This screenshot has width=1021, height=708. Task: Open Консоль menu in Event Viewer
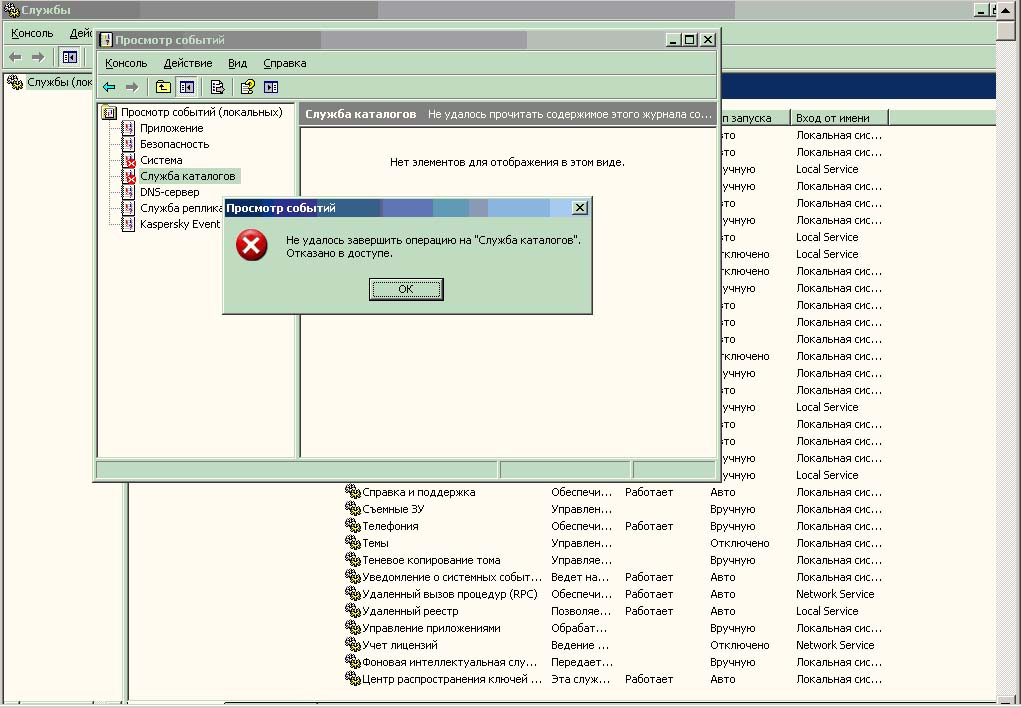[126, 63]
